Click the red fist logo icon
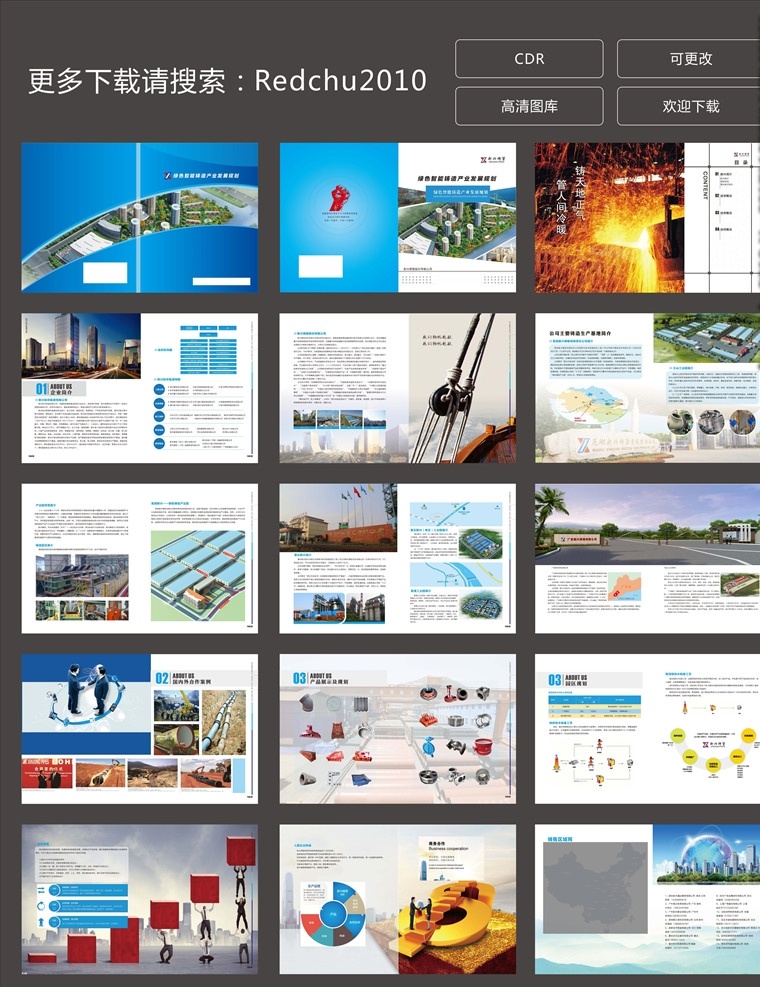Viewport: 760px width, 987px height. (x=339, y=198)
